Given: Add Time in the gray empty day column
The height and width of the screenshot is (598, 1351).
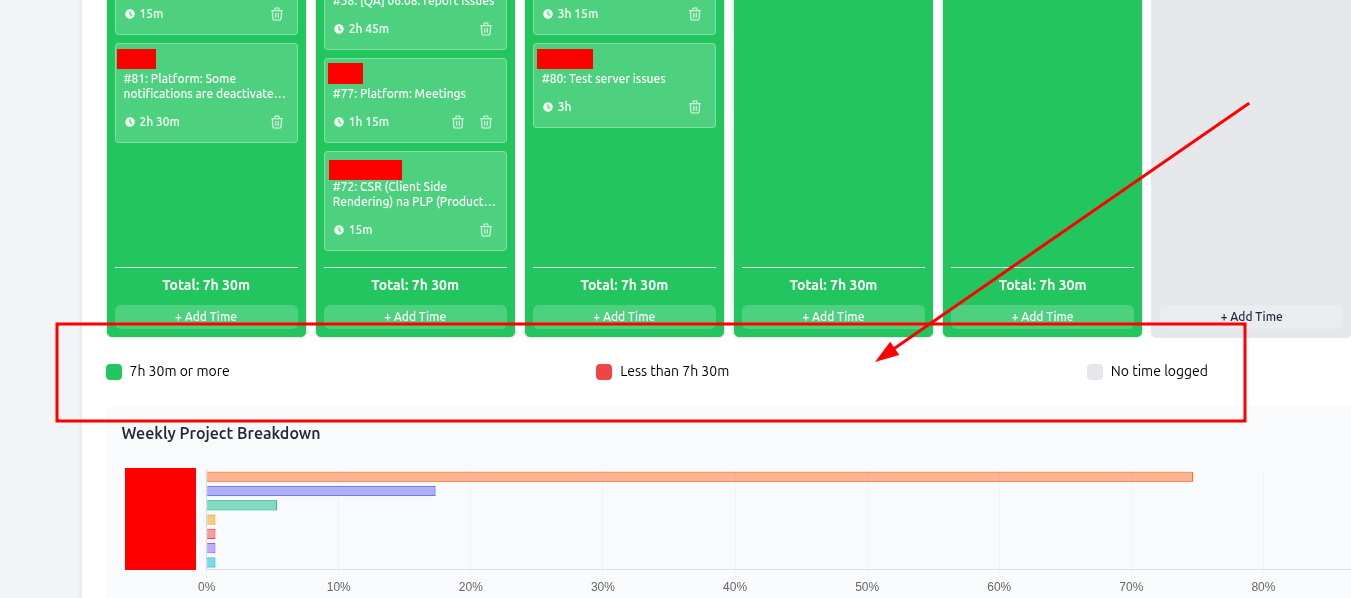Looking at the screenshot, I should point(1251,317).
